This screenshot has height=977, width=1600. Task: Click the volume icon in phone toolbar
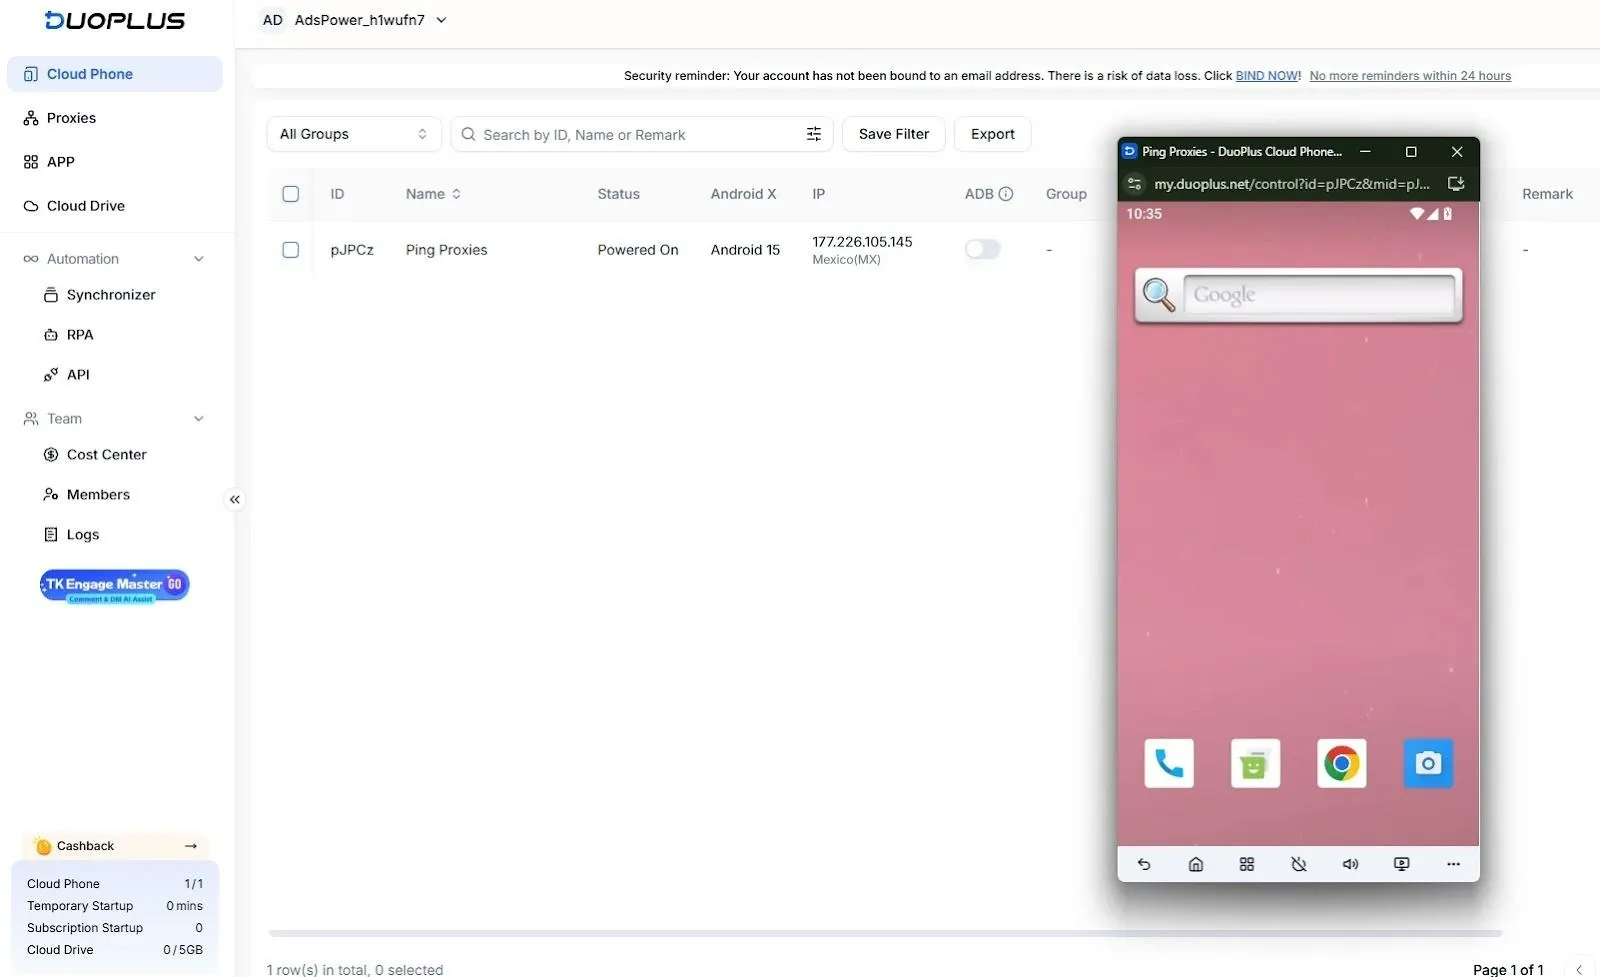click(1350, 864)
